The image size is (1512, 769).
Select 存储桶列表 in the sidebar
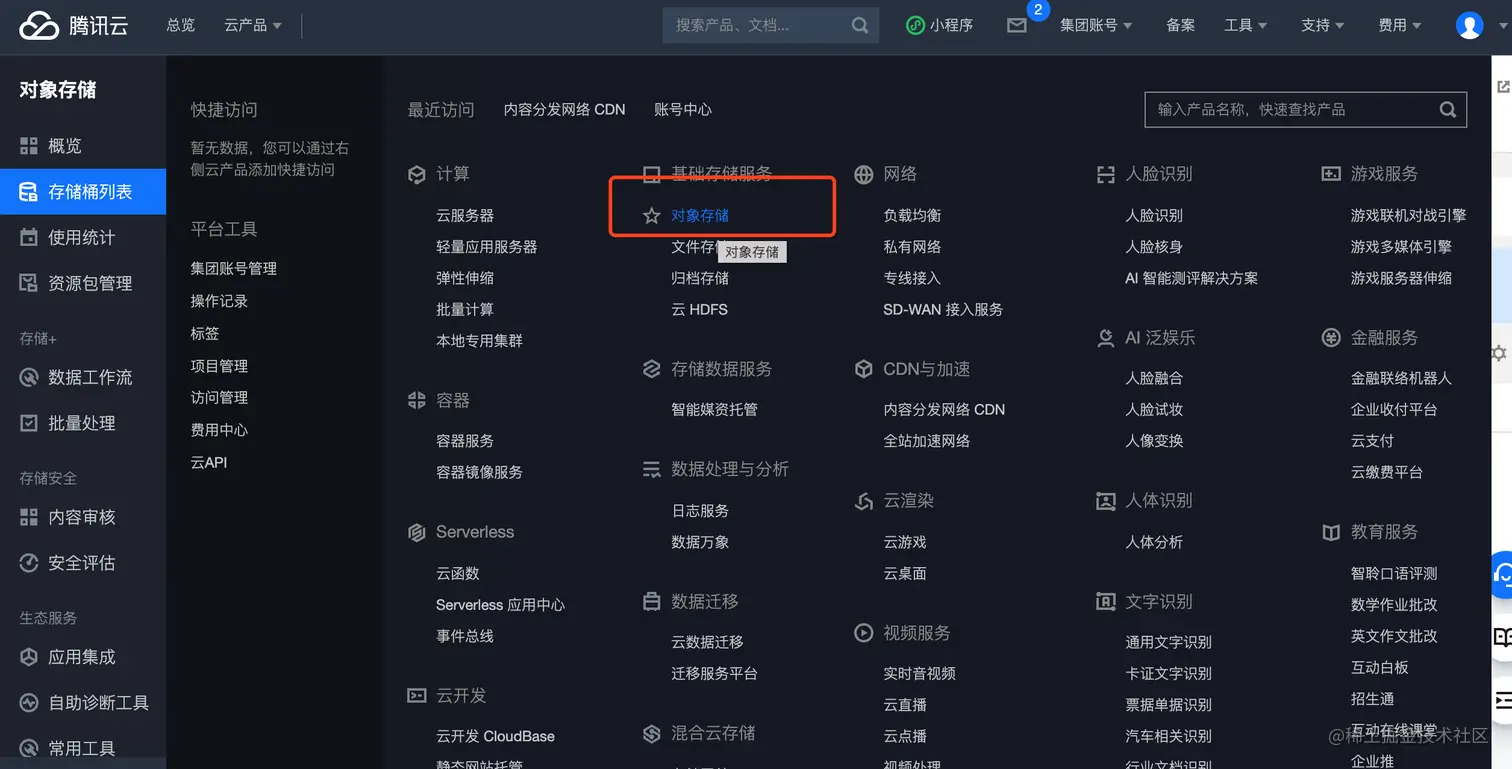point(83,191)
